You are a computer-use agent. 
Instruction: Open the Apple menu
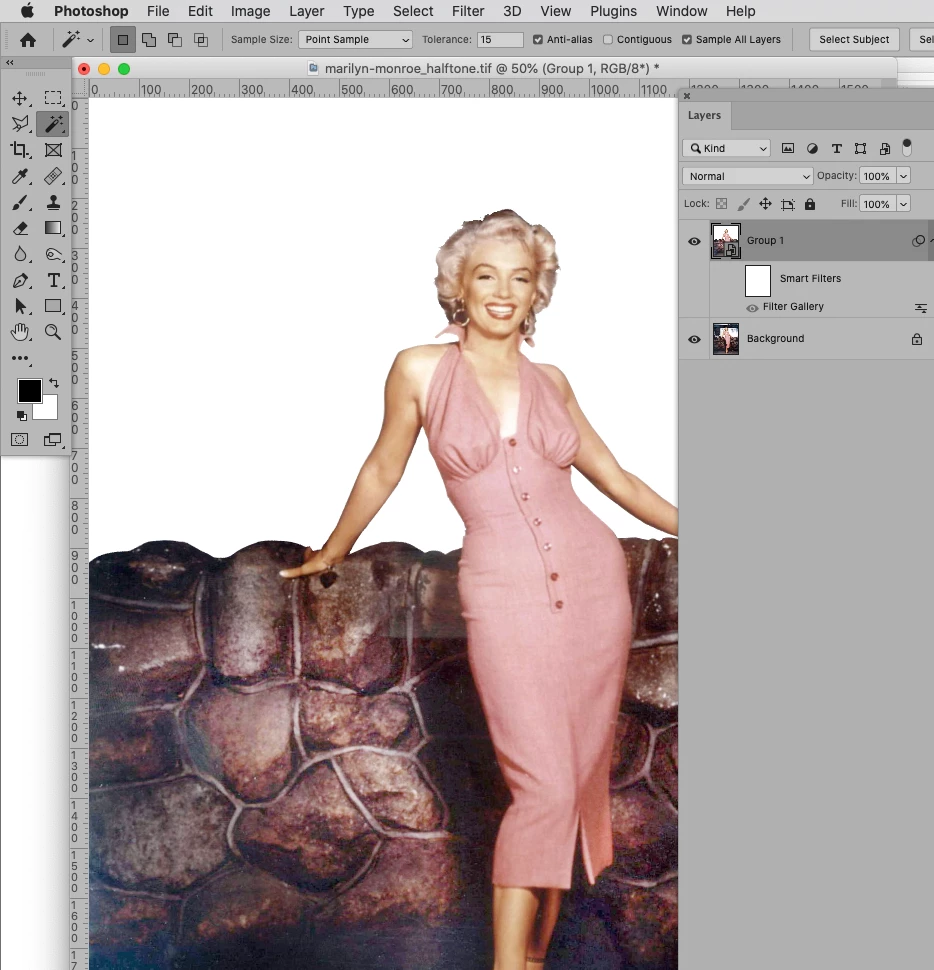pos(27,11)
